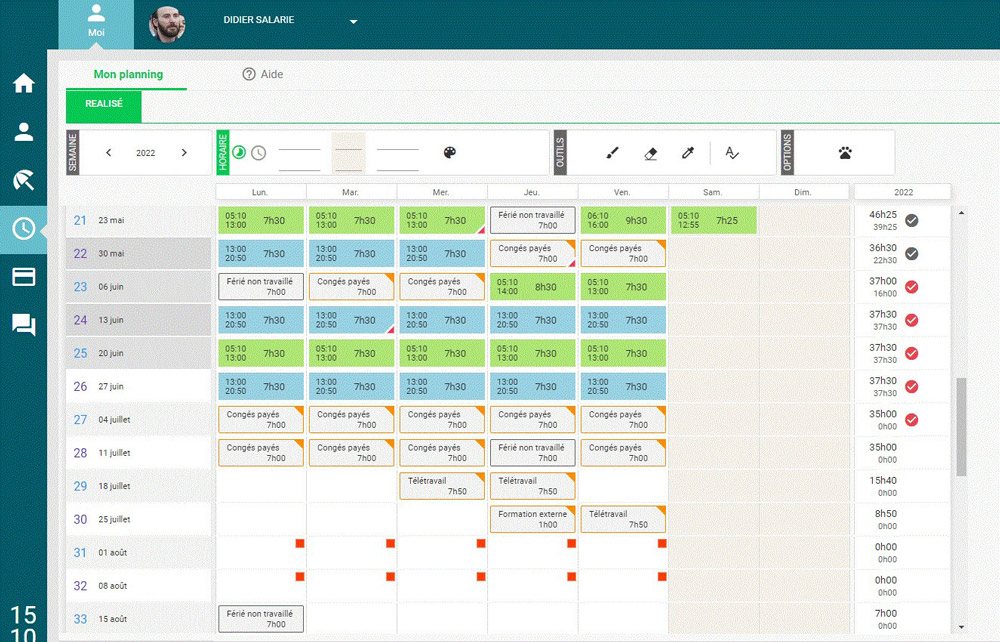Image resolution: width=1000 pixels, height=642 pixels.
Task: Click the 2022 totals column header
Action: [x=902, y=192]
